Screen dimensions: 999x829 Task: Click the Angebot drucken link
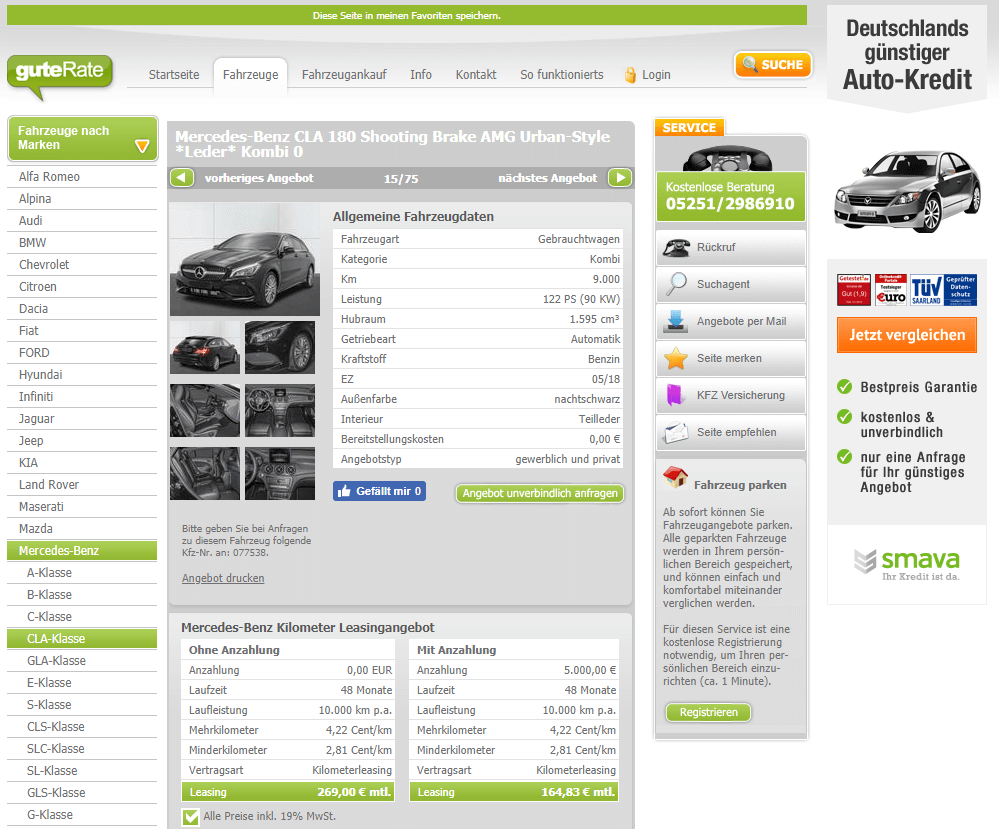tap(223, 578)
